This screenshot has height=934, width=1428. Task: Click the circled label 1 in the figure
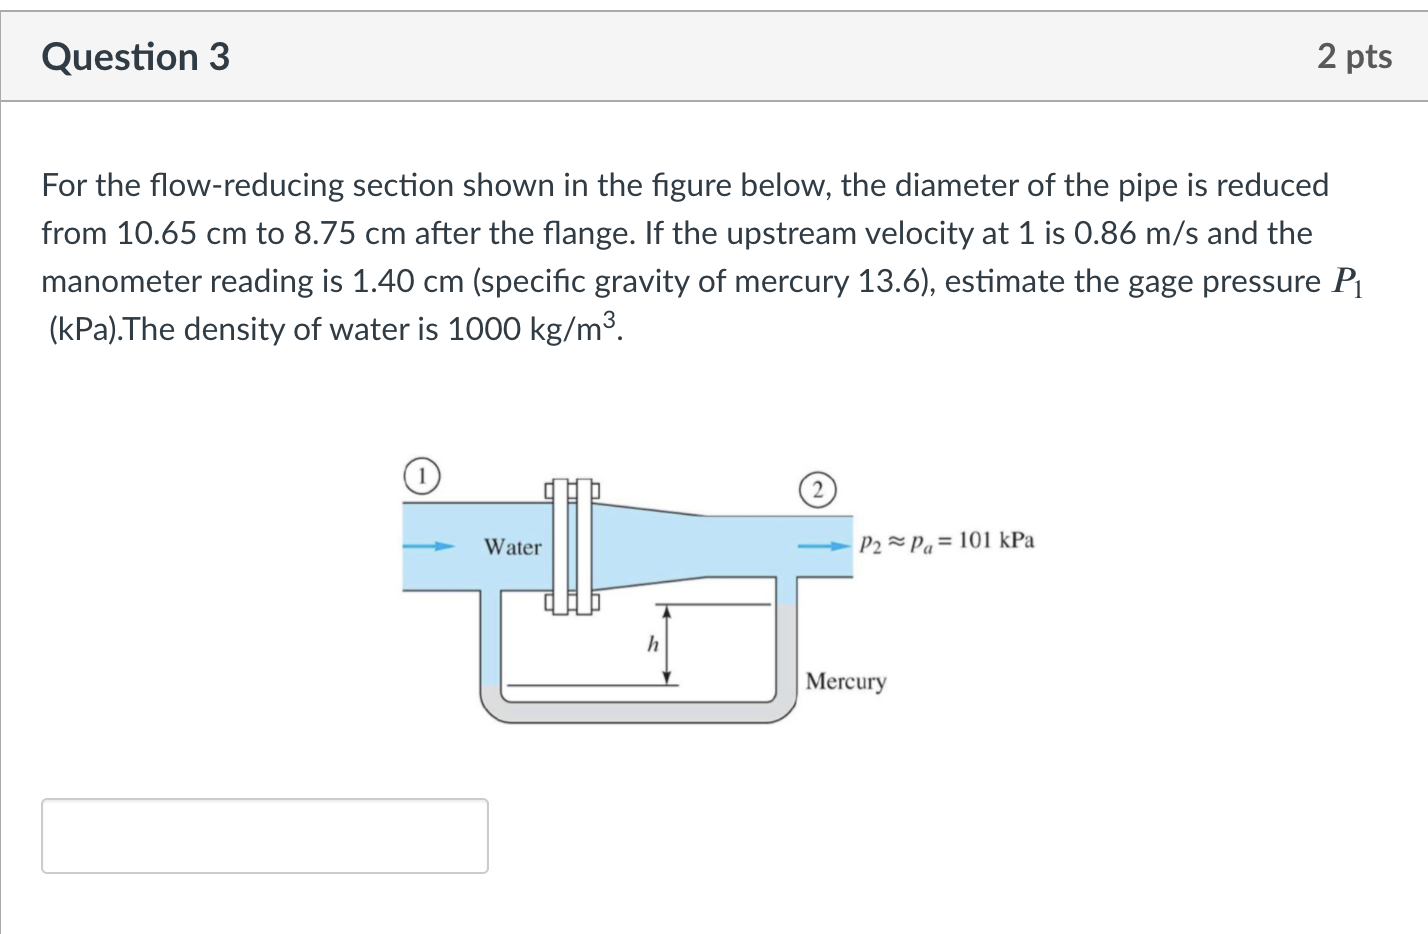422,476
